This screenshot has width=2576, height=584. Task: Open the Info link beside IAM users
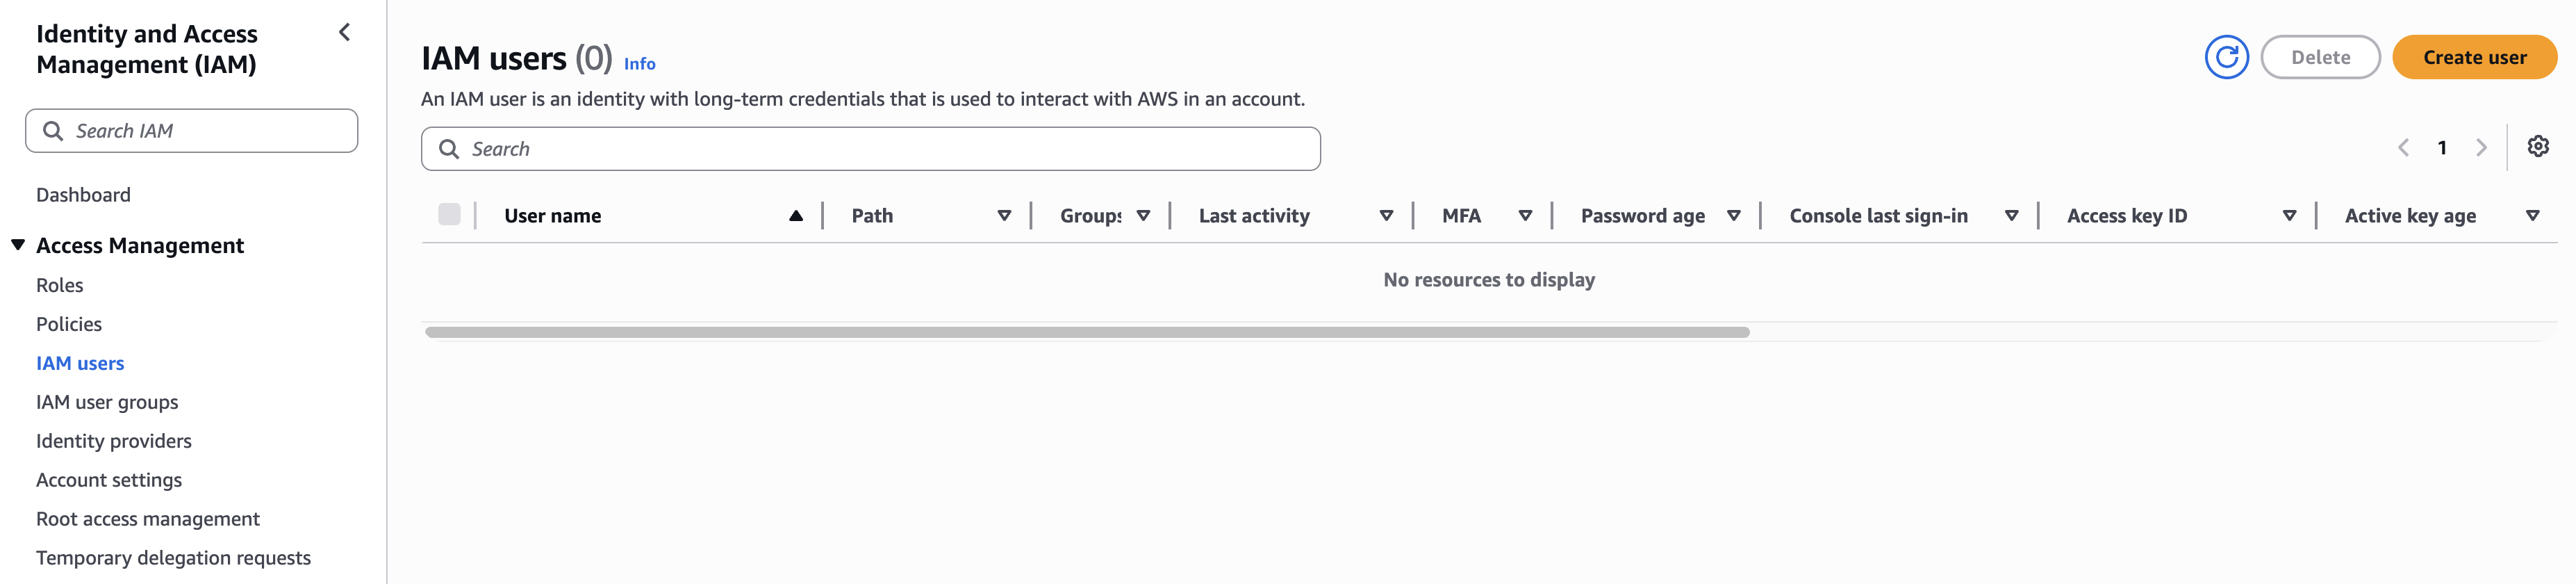[x=640, y=64]
